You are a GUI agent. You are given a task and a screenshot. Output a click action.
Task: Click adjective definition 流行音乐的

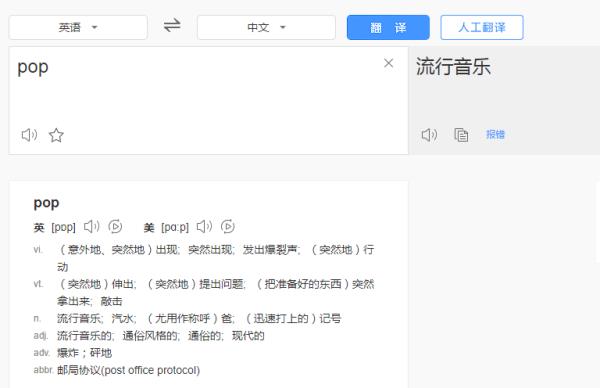85,336
